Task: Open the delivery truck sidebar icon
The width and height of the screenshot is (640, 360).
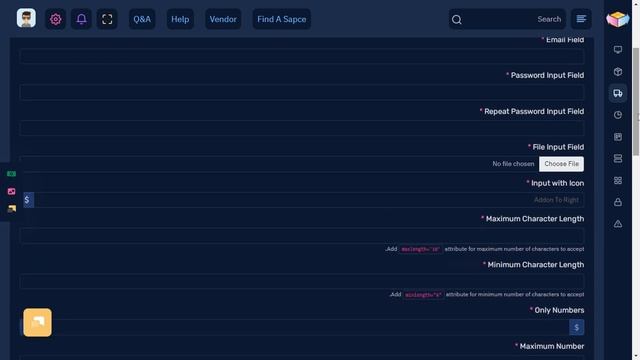Action: [618, 93]
